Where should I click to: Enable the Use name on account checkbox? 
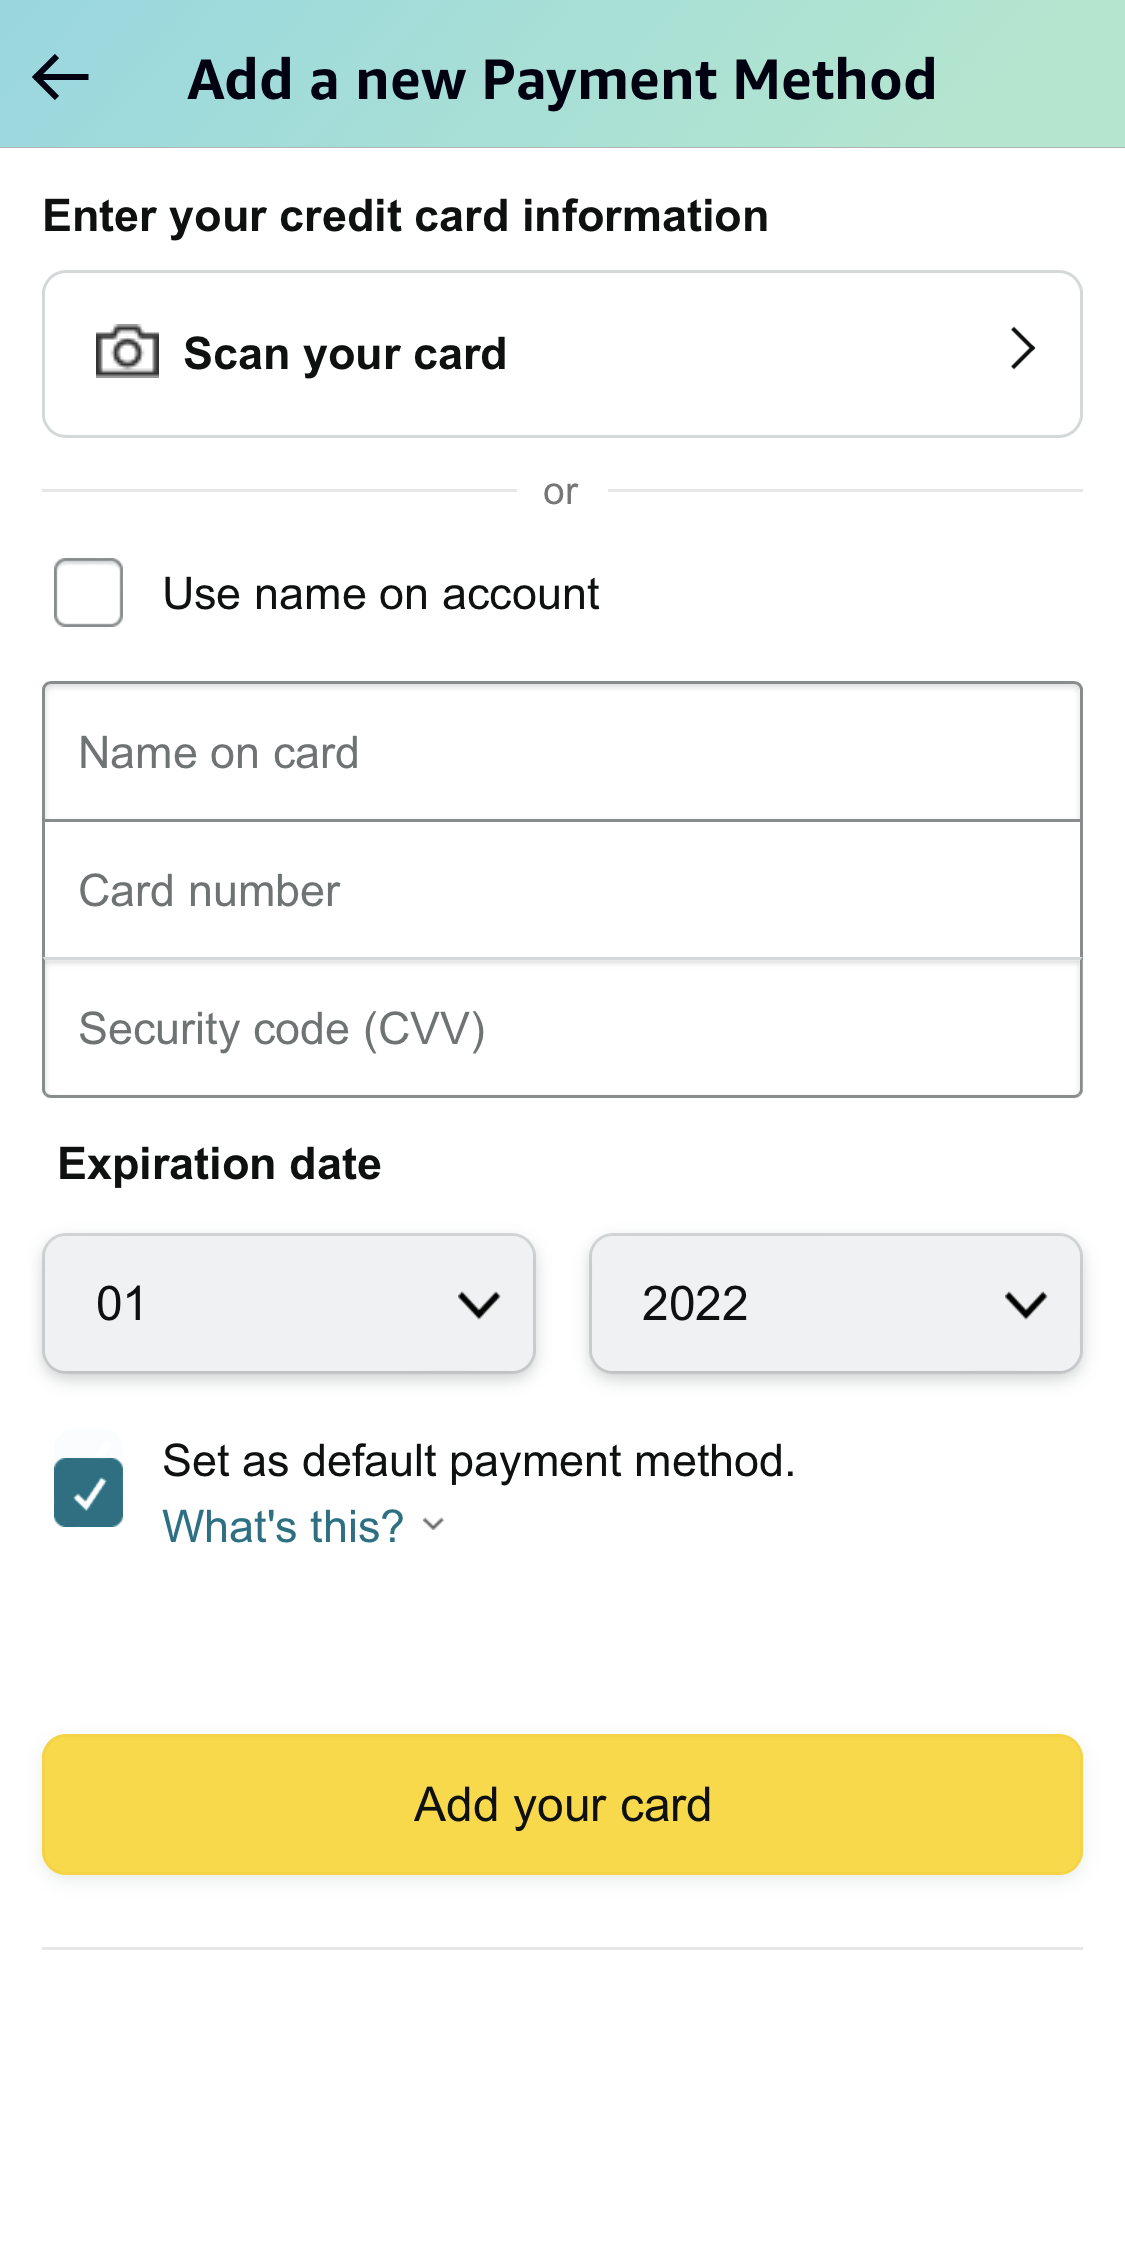88,593
